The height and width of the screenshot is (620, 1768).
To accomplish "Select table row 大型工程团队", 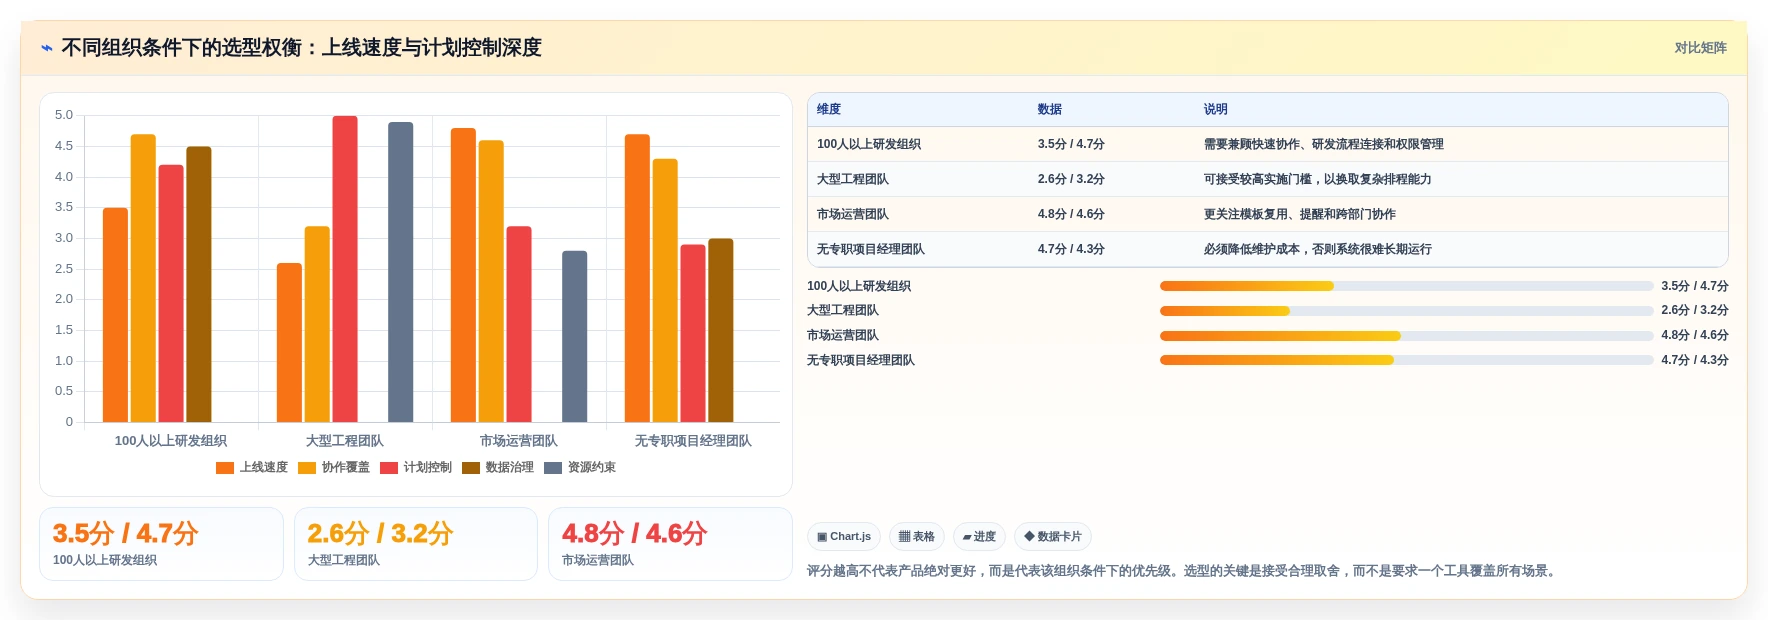I will (1268, 179).
